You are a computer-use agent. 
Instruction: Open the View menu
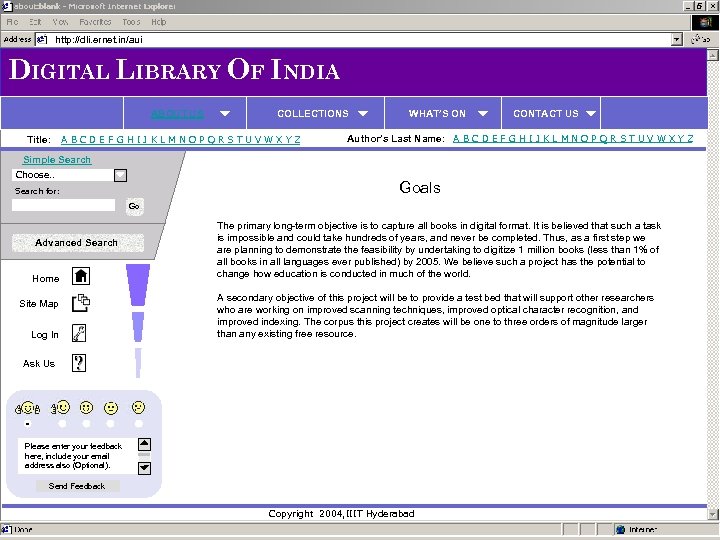coord(60,22)
